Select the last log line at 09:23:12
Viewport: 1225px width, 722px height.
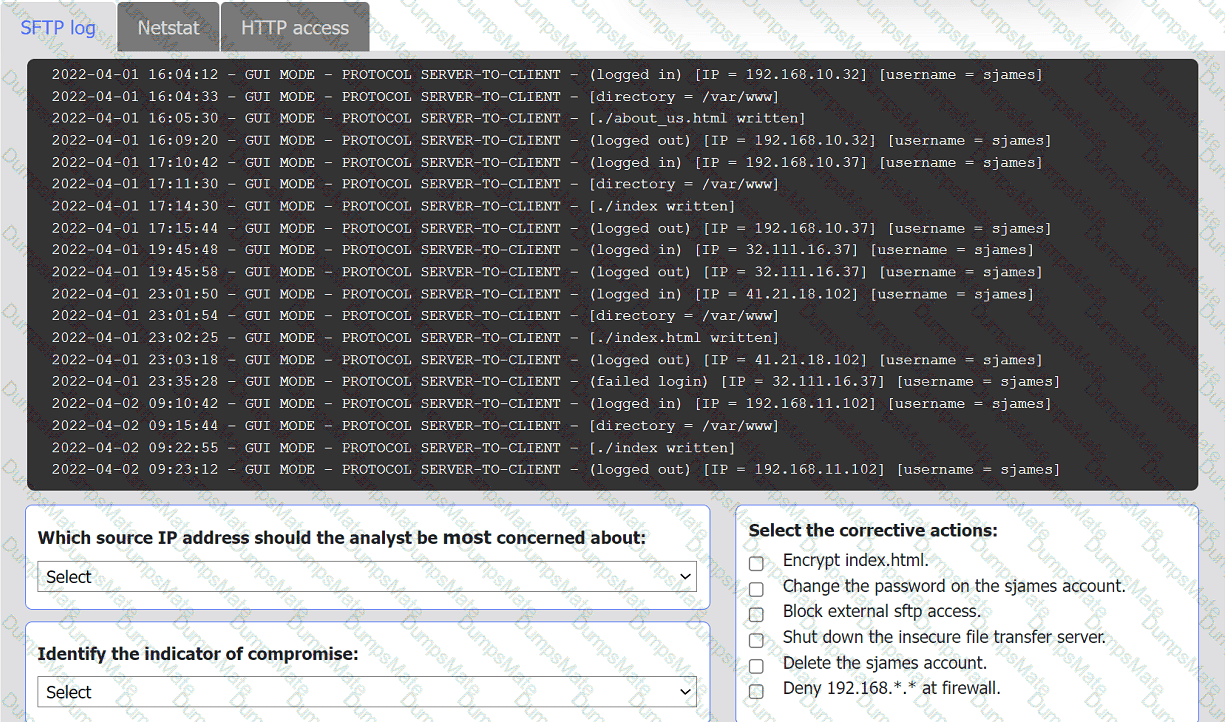(x=555, y=470)
